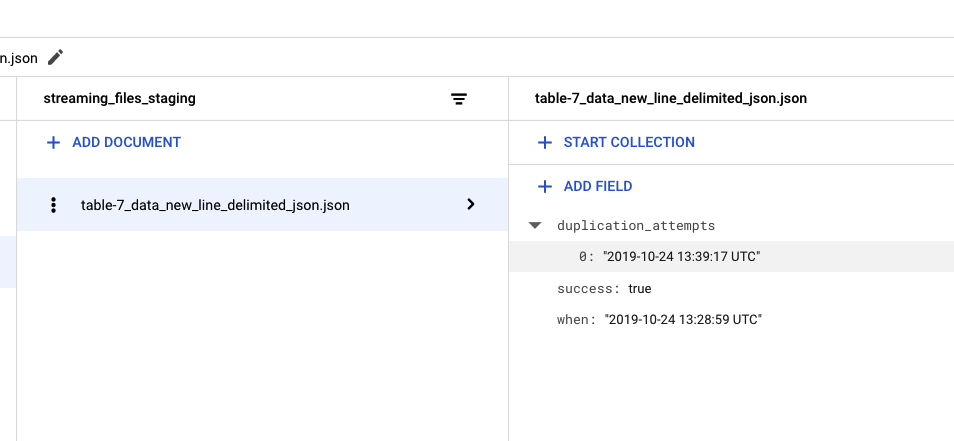Click the success field name

[588, 288]
